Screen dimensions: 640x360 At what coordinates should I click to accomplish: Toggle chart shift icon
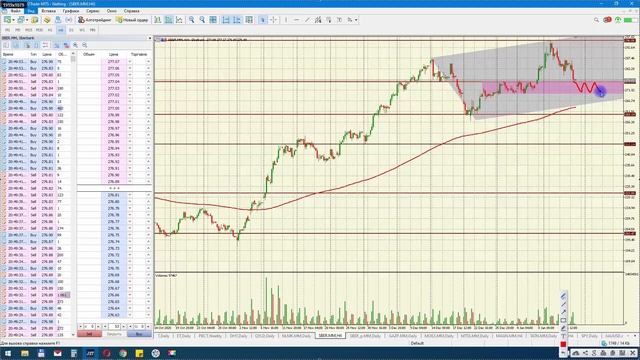(x=237, y=20)
